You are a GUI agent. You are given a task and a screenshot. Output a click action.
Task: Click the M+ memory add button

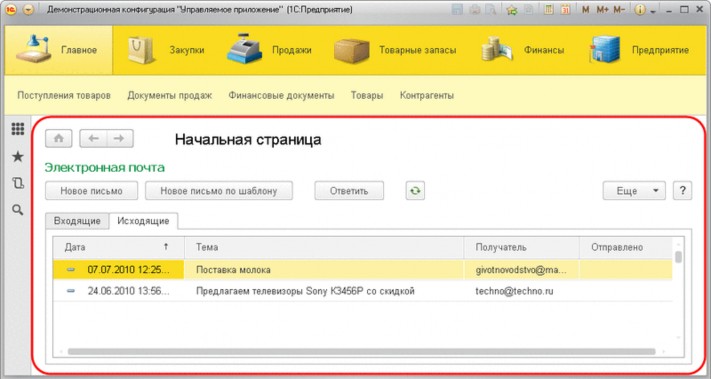pyautogui.click(x=602, y=10)
